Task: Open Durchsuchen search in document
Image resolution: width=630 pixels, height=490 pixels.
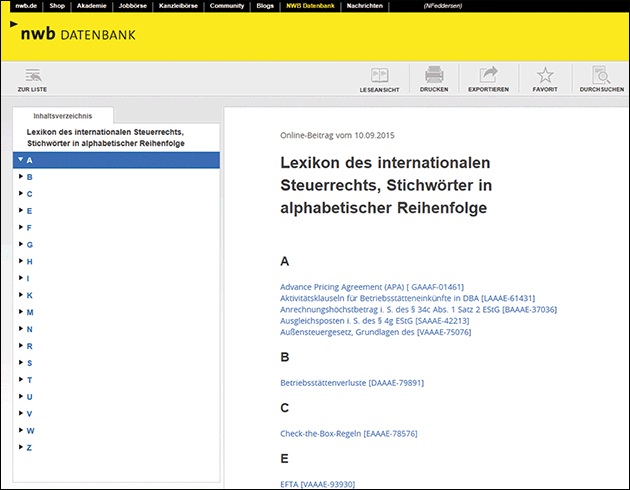Action: [600, 78]
